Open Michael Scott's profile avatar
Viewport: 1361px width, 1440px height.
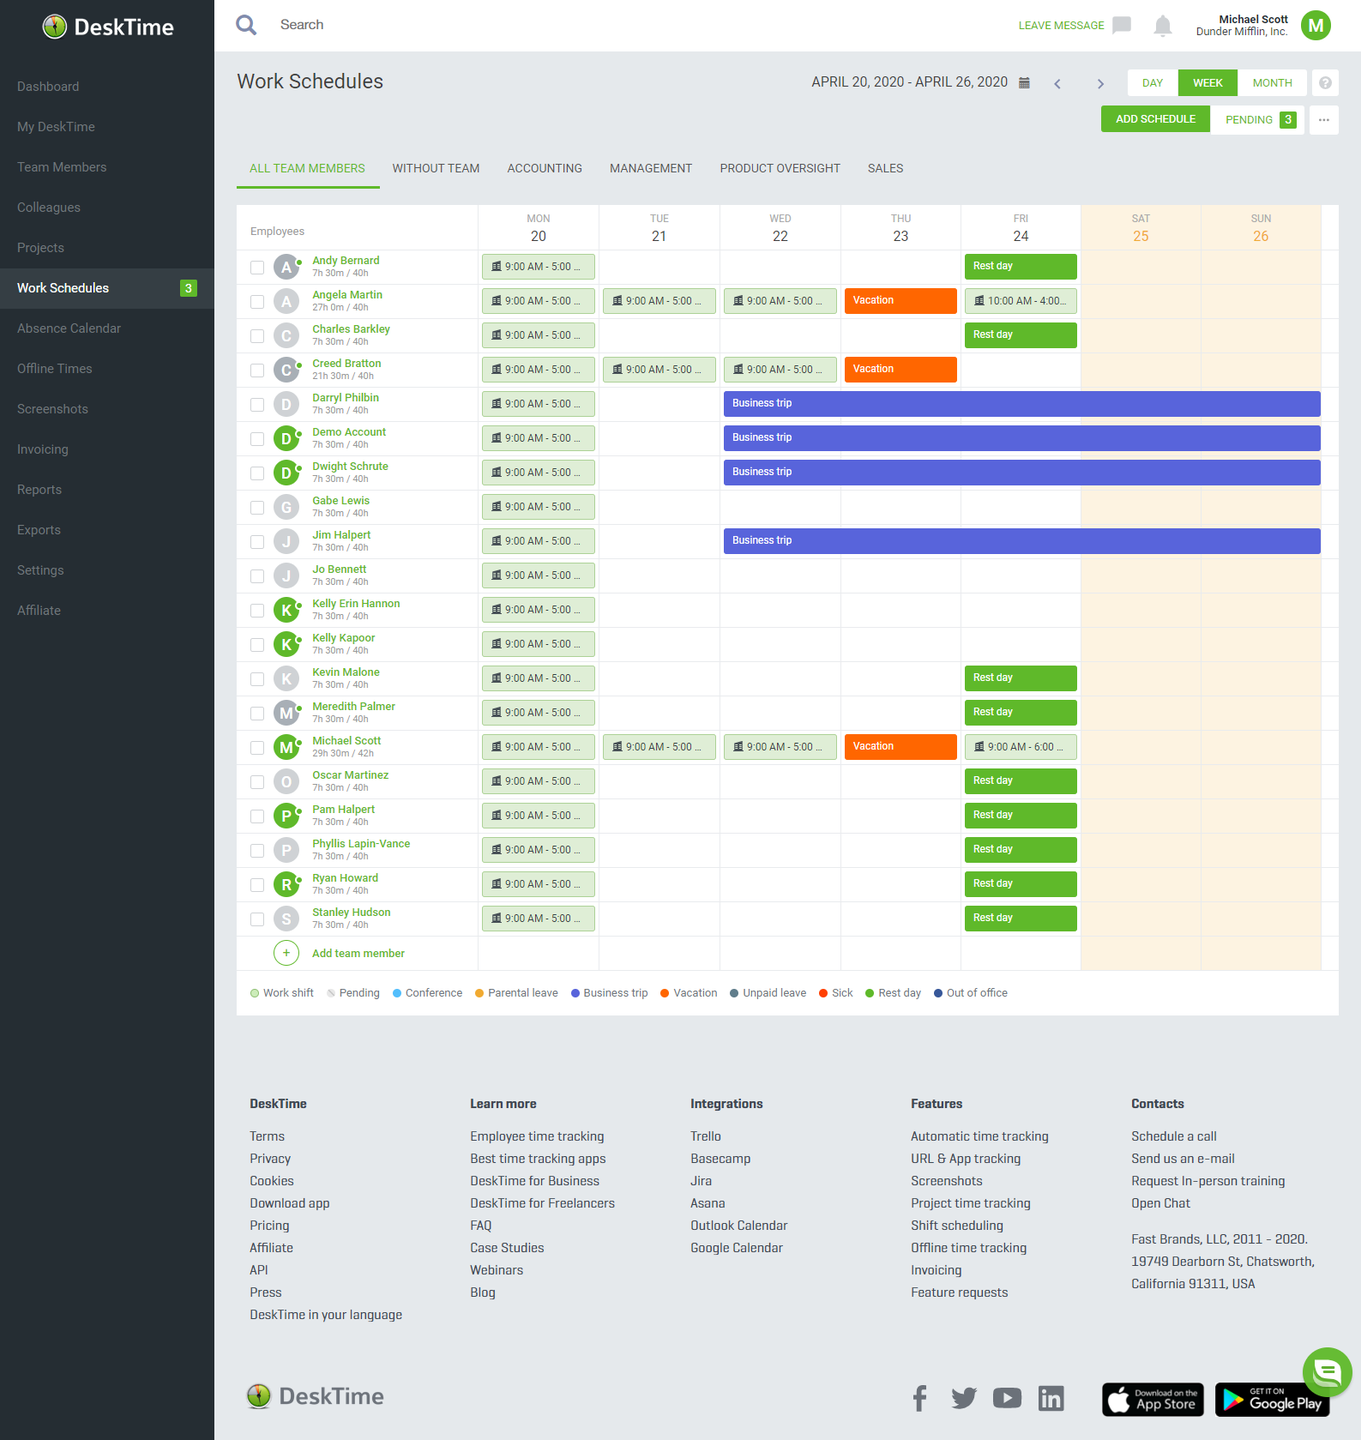pos(1316,25)
